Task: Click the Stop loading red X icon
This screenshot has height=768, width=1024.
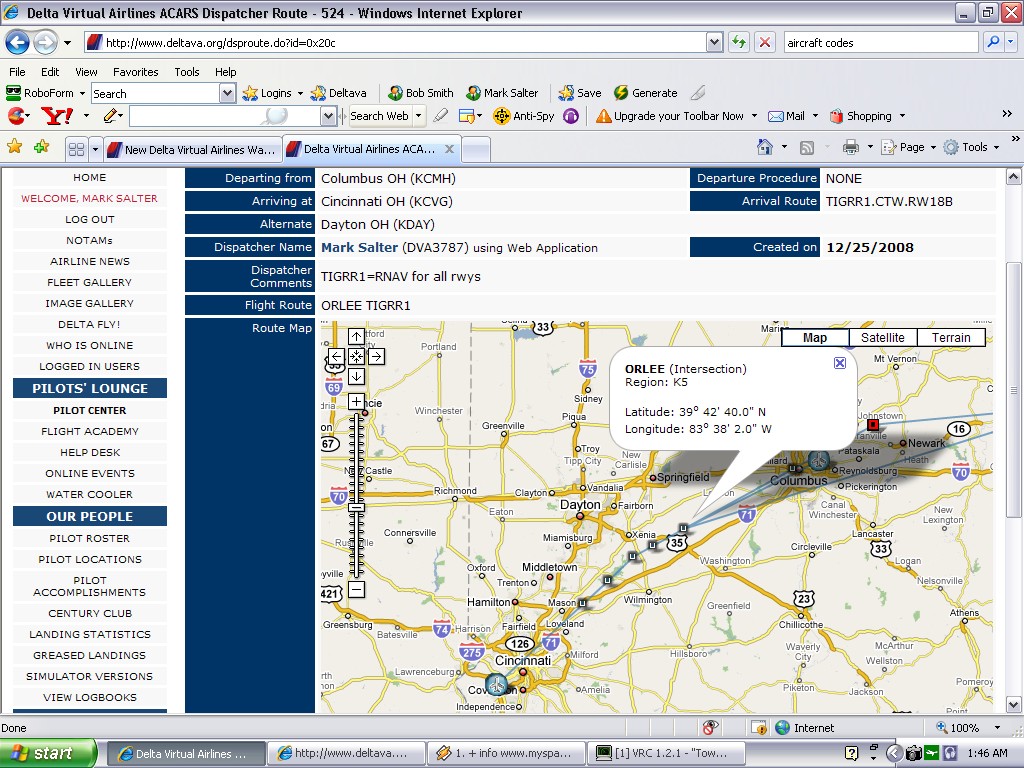Action: click(x=765, y=42)
